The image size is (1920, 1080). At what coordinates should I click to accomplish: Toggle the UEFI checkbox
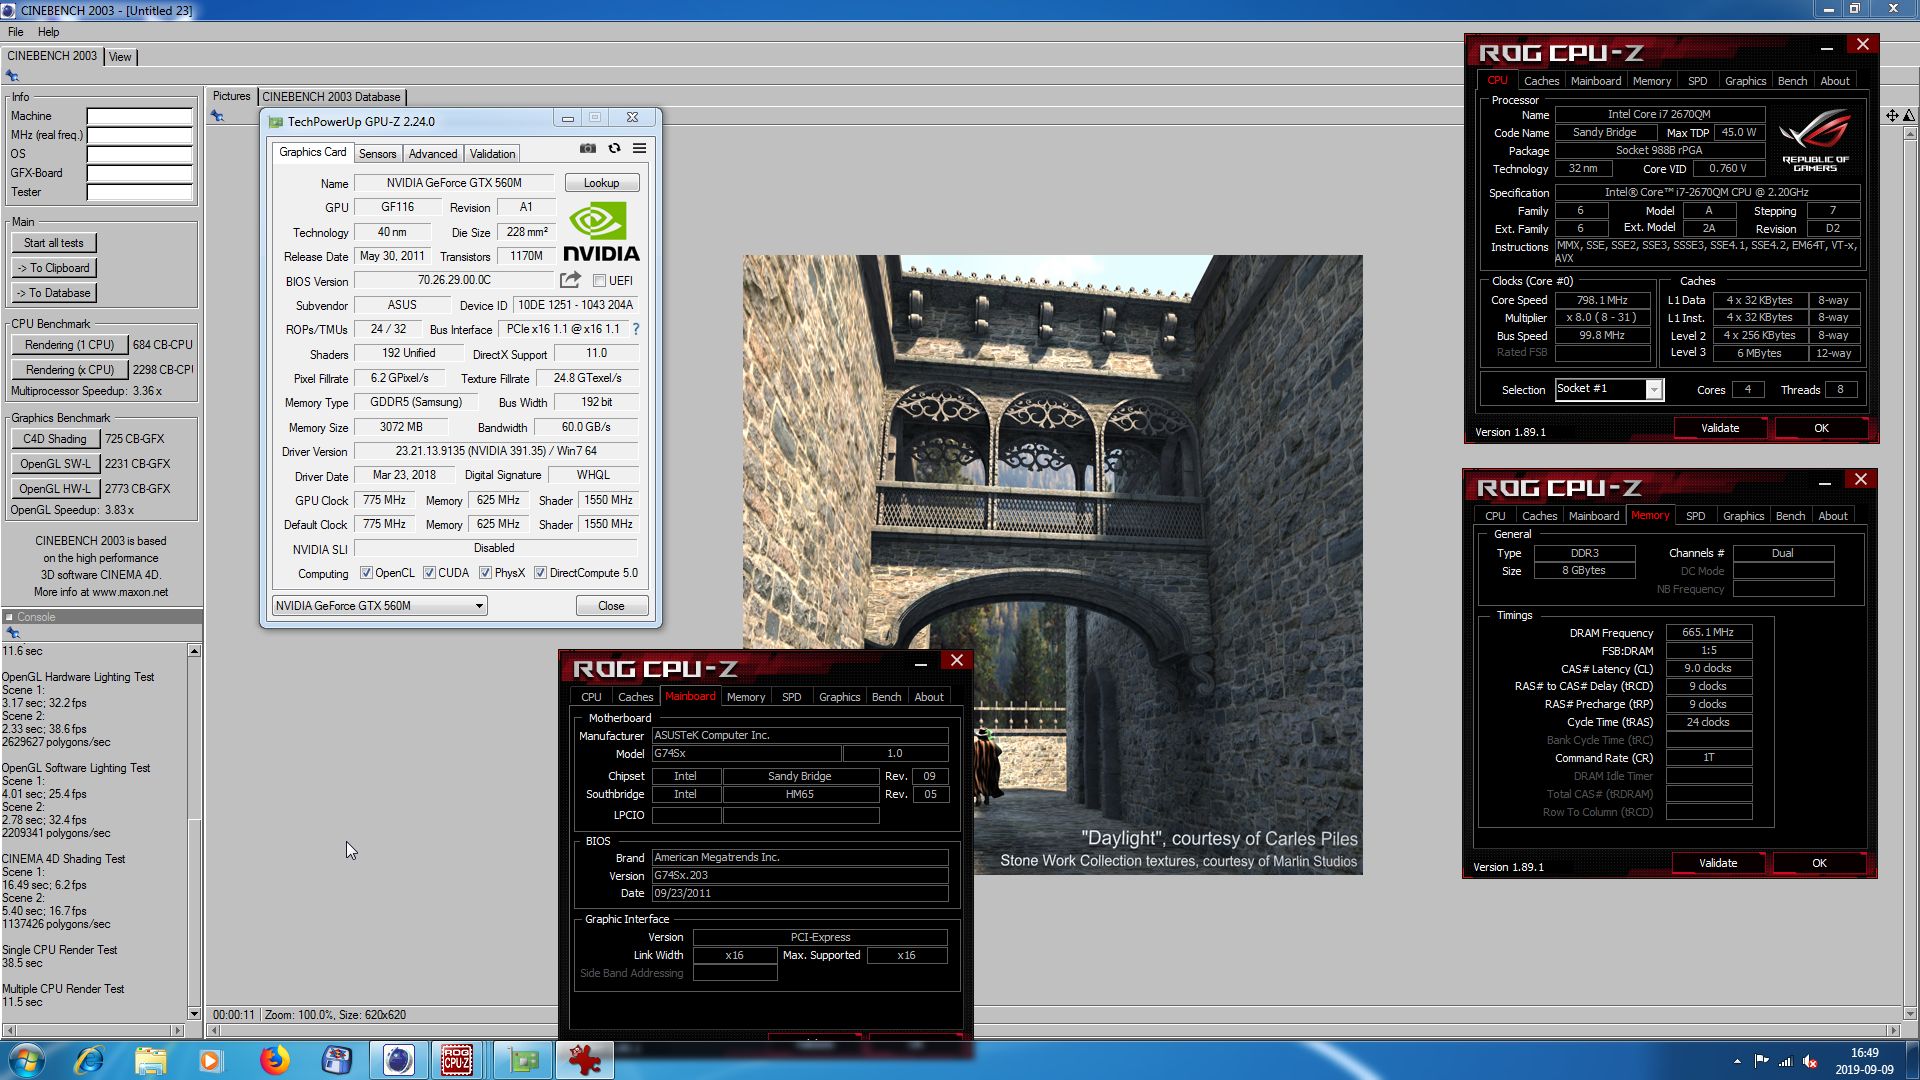click(x=599, y=281)
